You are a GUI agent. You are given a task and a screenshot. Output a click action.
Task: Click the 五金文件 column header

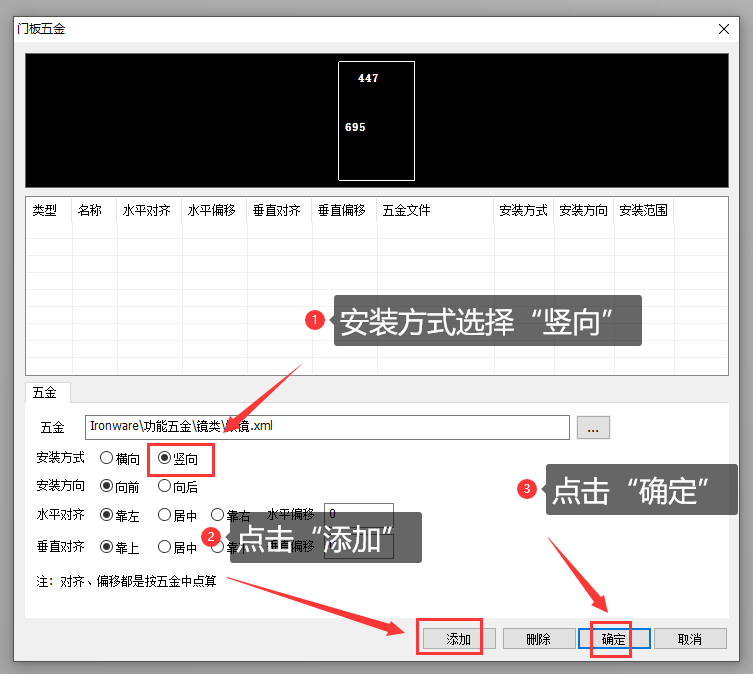pos(406,211)
